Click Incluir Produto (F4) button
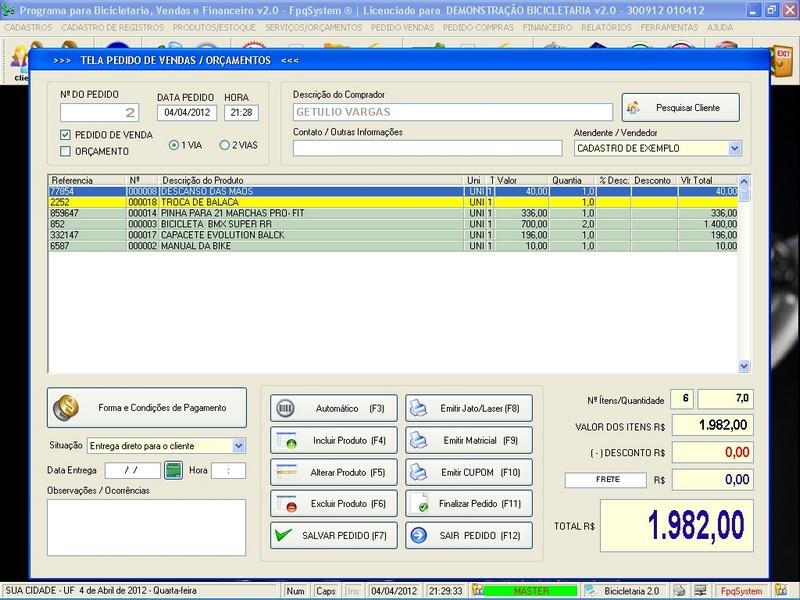800x600 pixels. (x=334, y=440)
